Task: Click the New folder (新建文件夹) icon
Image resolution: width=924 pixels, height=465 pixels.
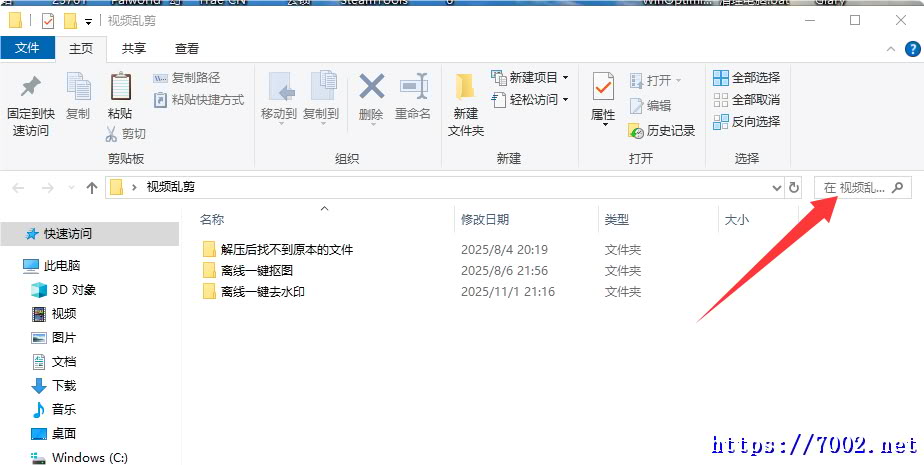Action: 466,87
